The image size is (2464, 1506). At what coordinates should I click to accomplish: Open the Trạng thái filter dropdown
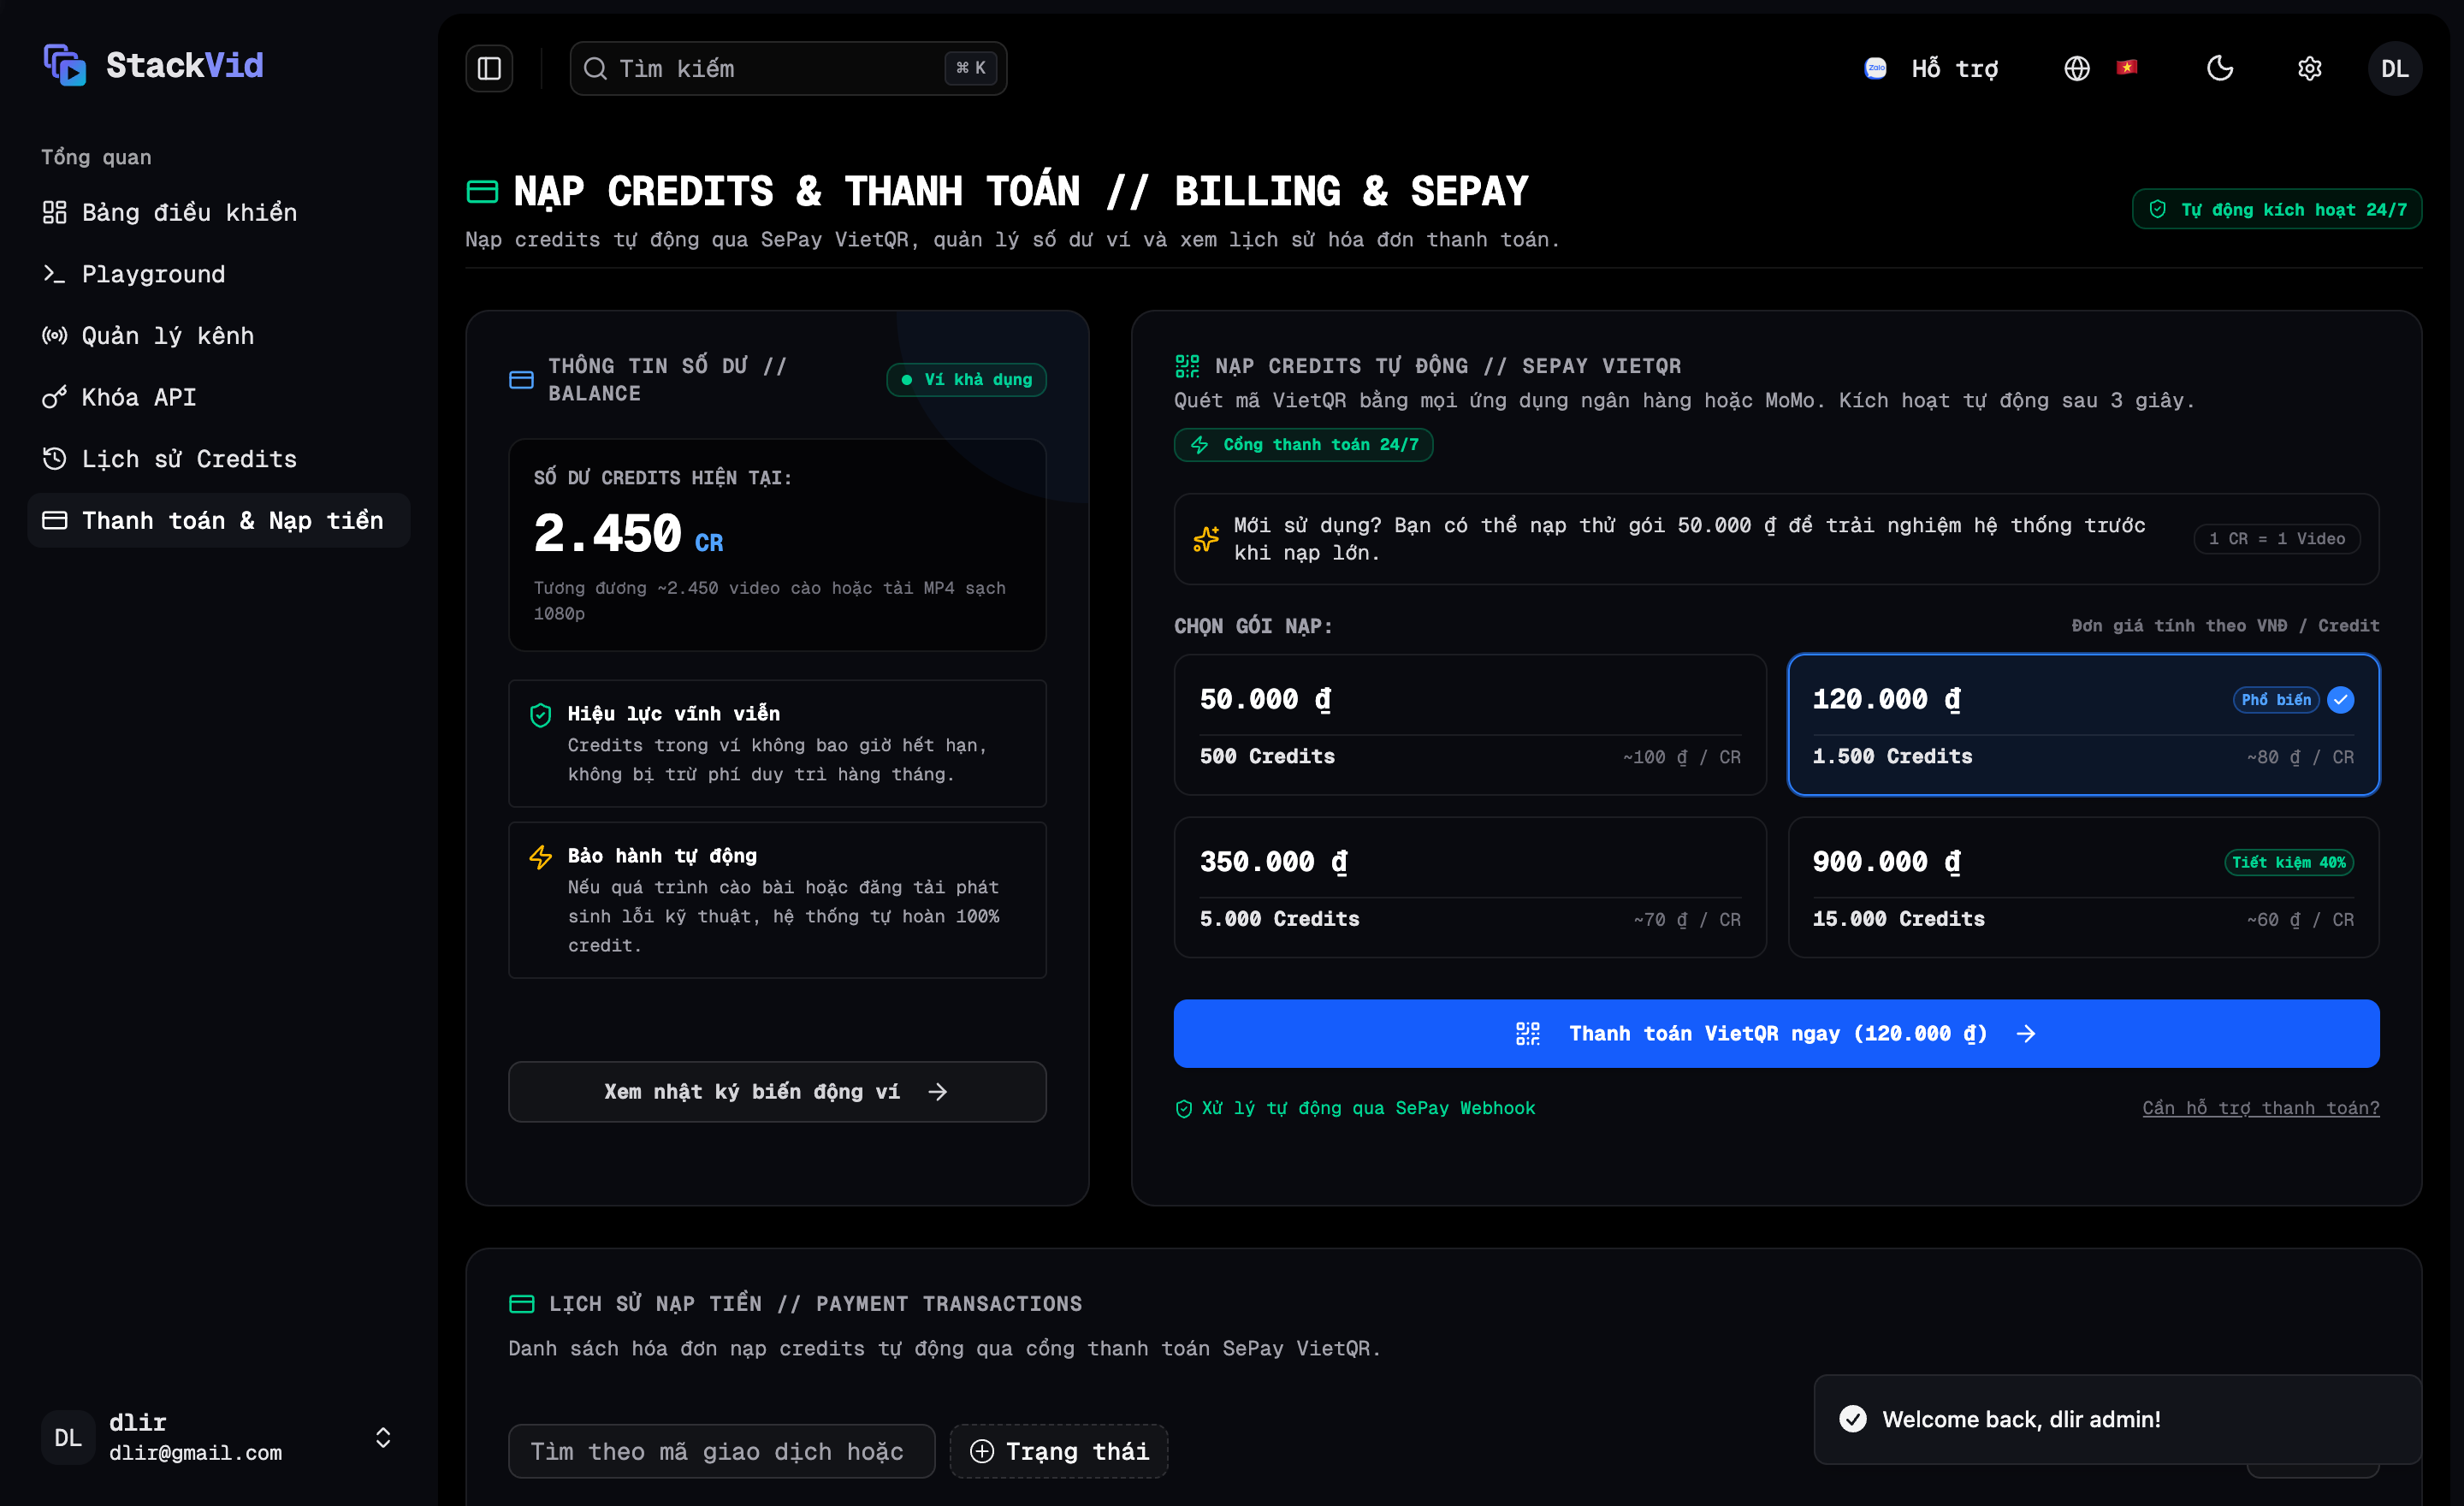pyautogui.click(x=1059, y=1451)
